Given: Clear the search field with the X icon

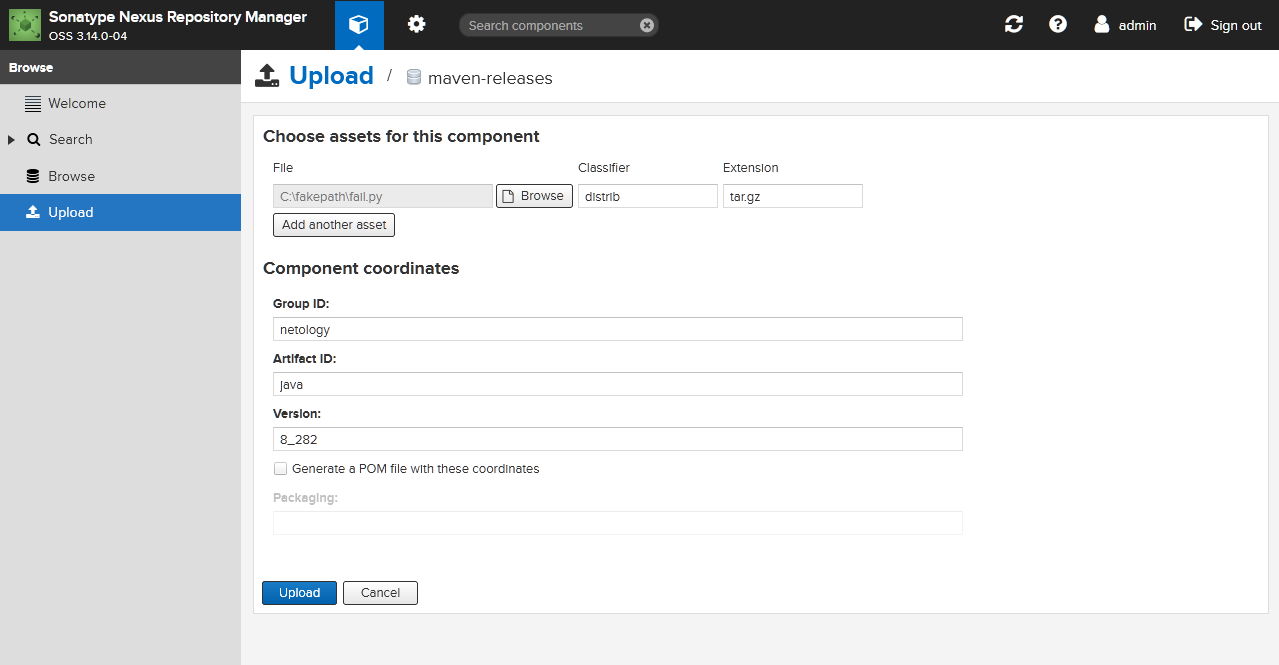Looking at the screenshot, I should coord(646,25).
